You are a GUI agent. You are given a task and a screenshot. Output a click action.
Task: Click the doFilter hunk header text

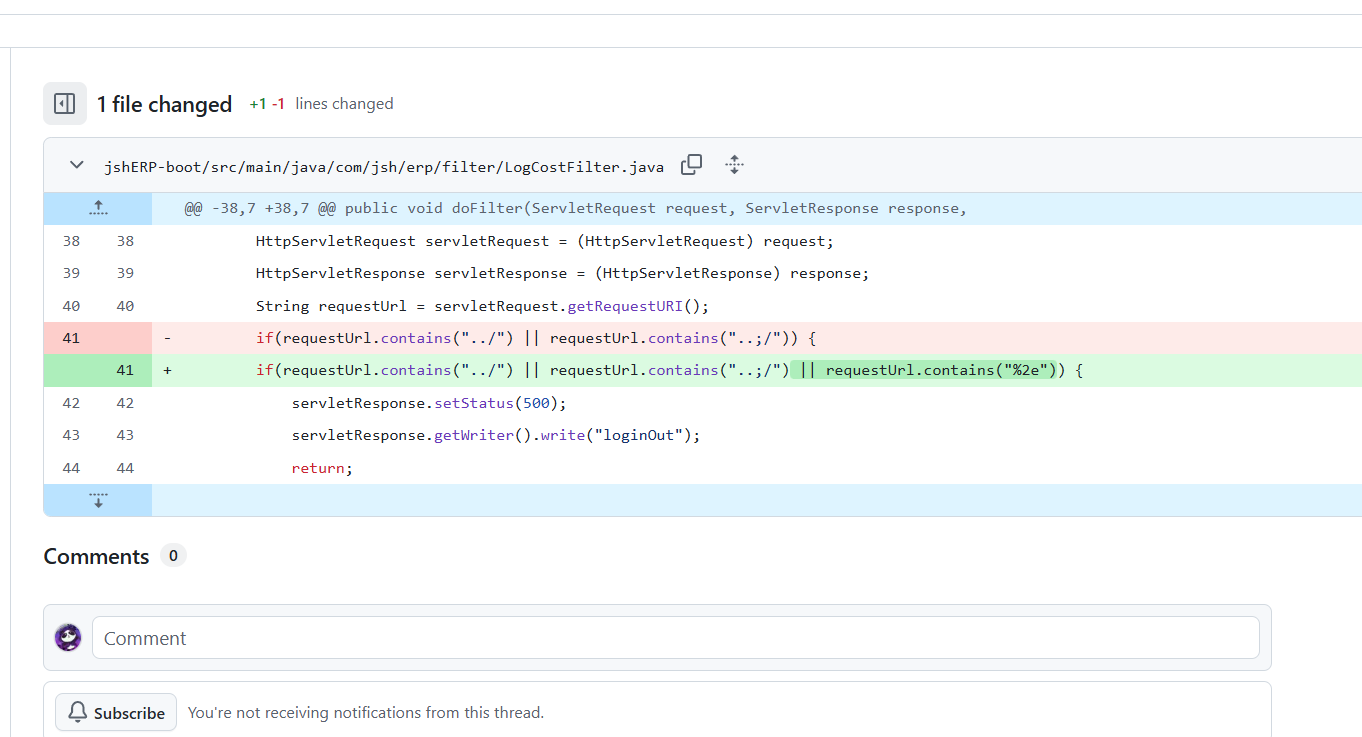575,208
